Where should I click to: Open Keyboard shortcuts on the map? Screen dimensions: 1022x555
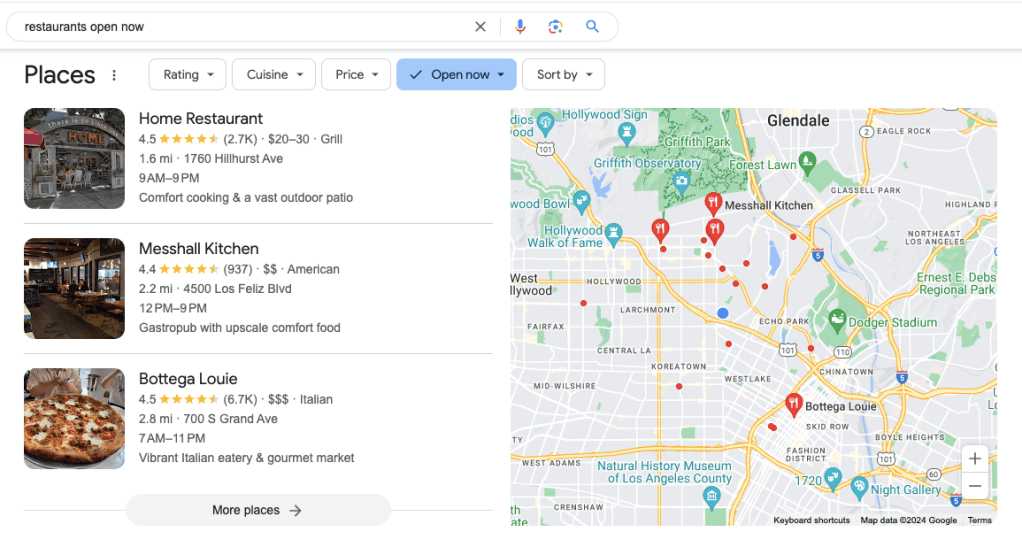point(811,520)
